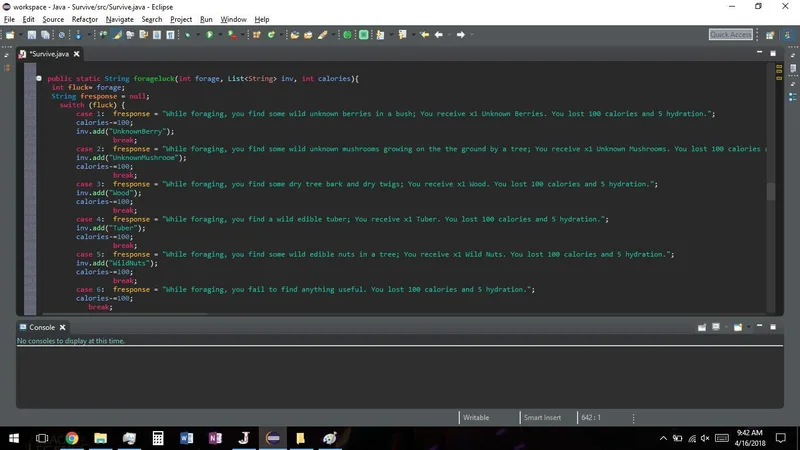Toggle the Show Whitespace Characters icon
Image resolution: width=800 pixels, height=450 pixels.
coord(170,35)
